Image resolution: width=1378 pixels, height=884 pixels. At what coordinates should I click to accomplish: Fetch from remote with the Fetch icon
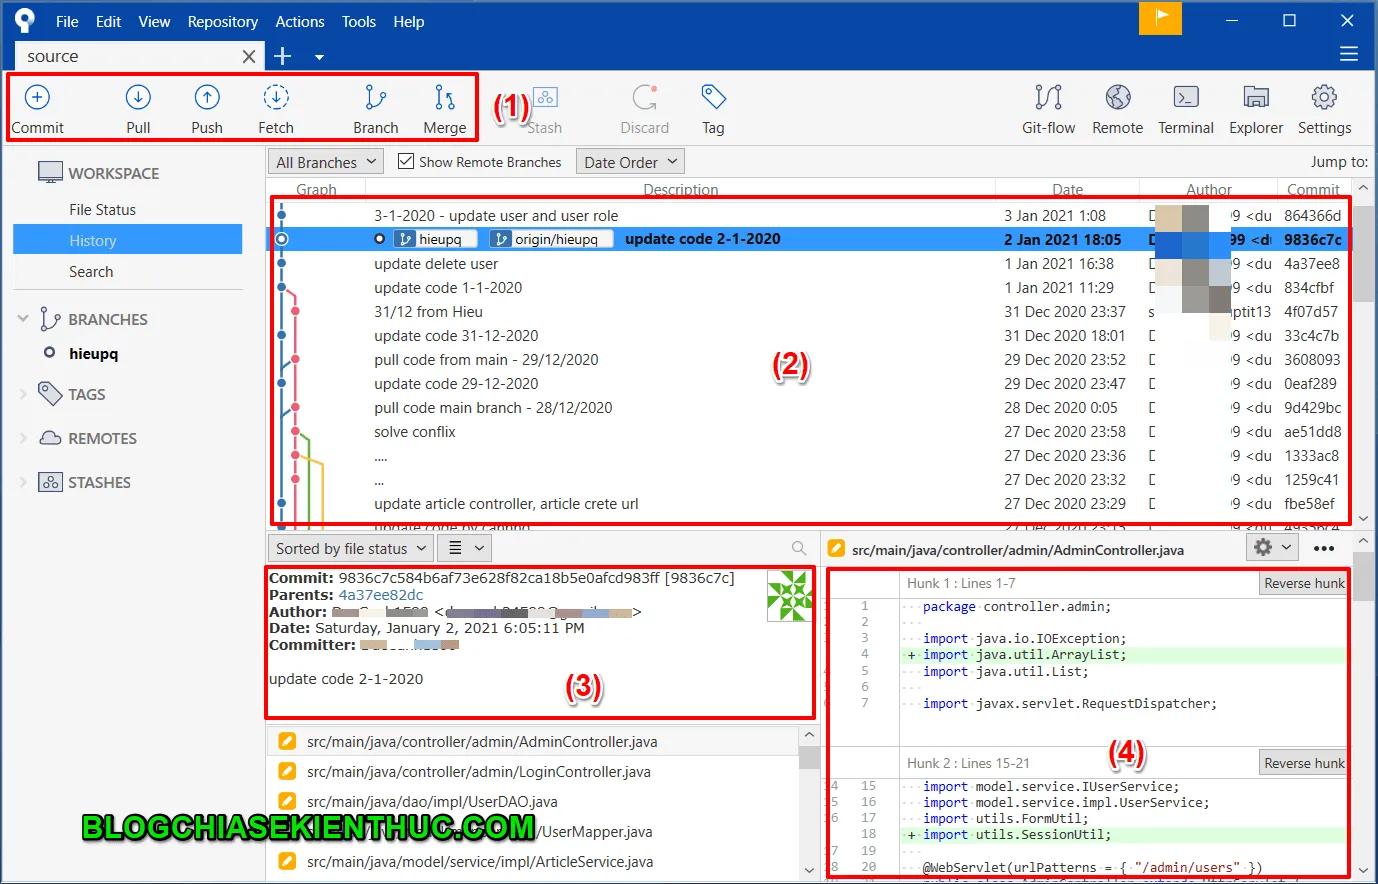tap(276, 107)
